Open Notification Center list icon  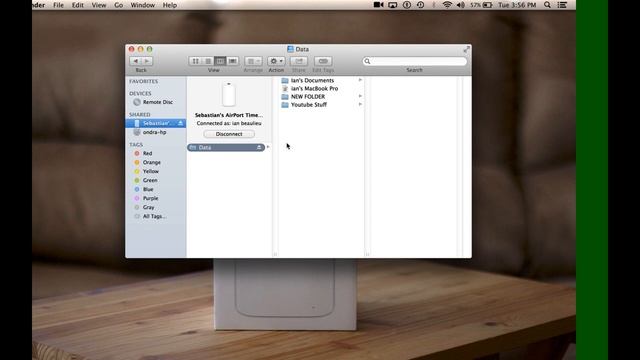point(562,5)
